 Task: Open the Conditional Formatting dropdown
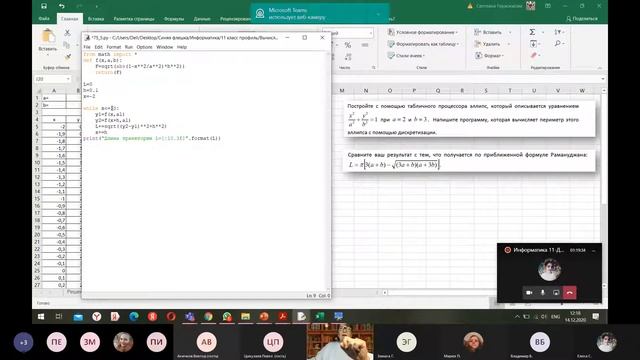coord(423,32)
